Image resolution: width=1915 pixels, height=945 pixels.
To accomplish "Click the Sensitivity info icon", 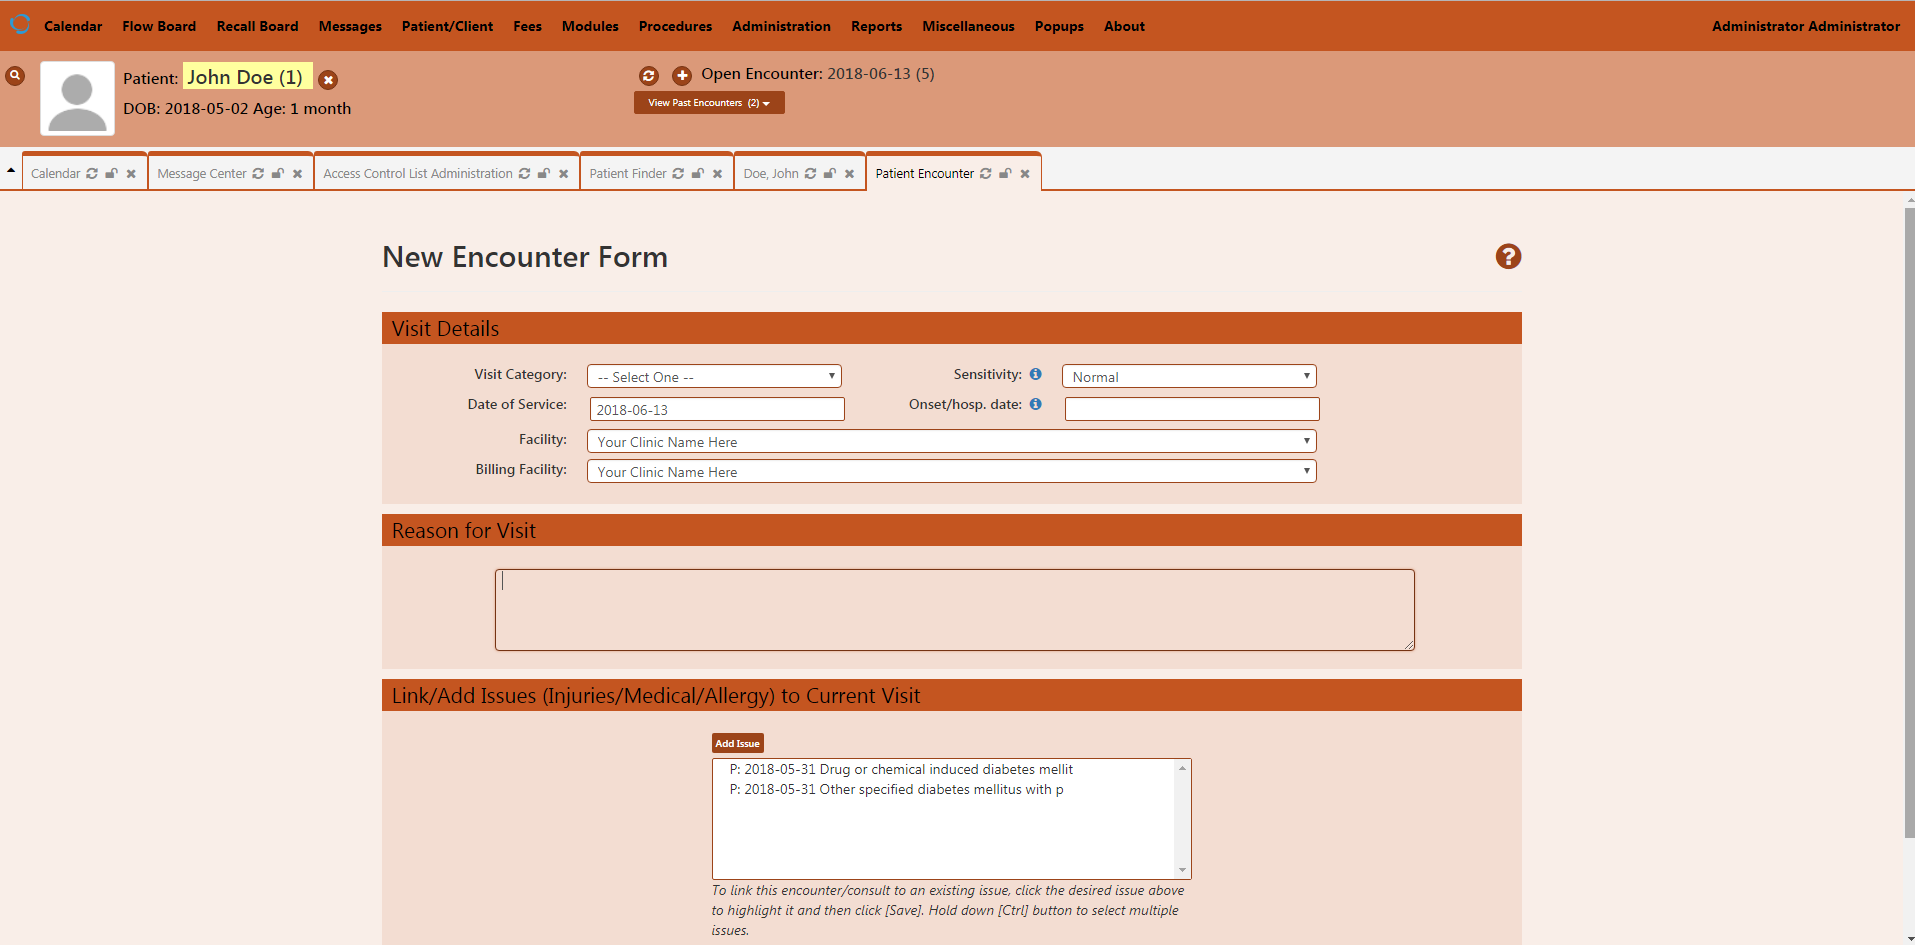I will click(1035, 373).
